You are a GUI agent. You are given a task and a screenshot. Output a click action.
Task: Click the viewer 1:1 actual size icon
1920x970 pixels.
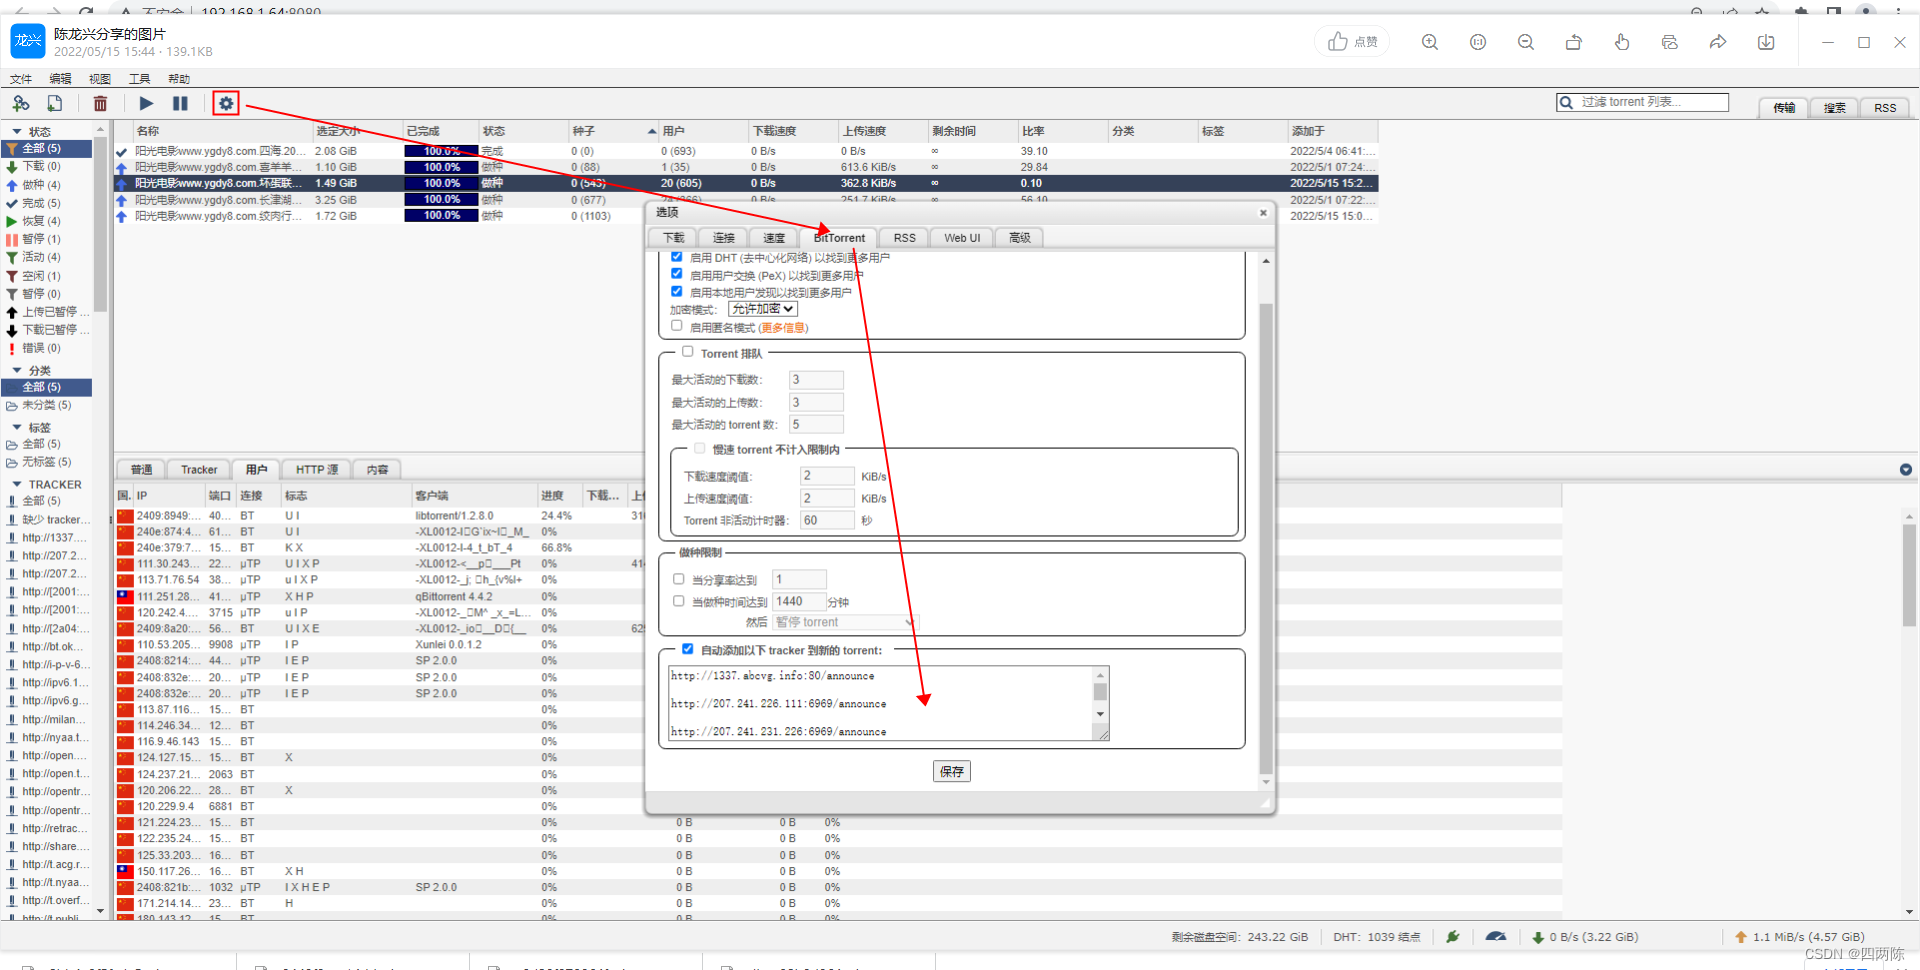pyautogui.click(x=1478, y=42)
